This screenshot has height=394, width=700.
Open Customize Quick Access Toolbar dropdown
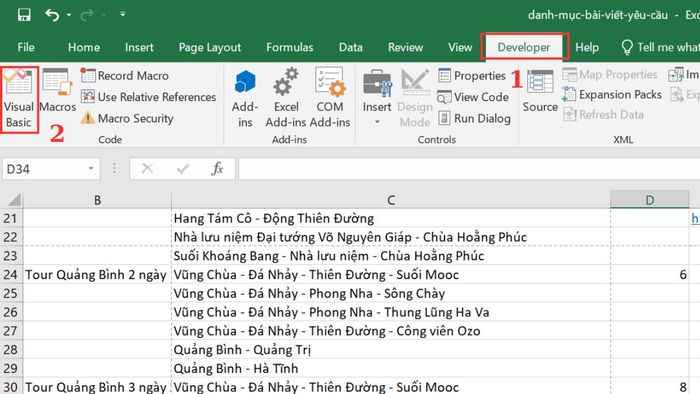tap(122, 14)
